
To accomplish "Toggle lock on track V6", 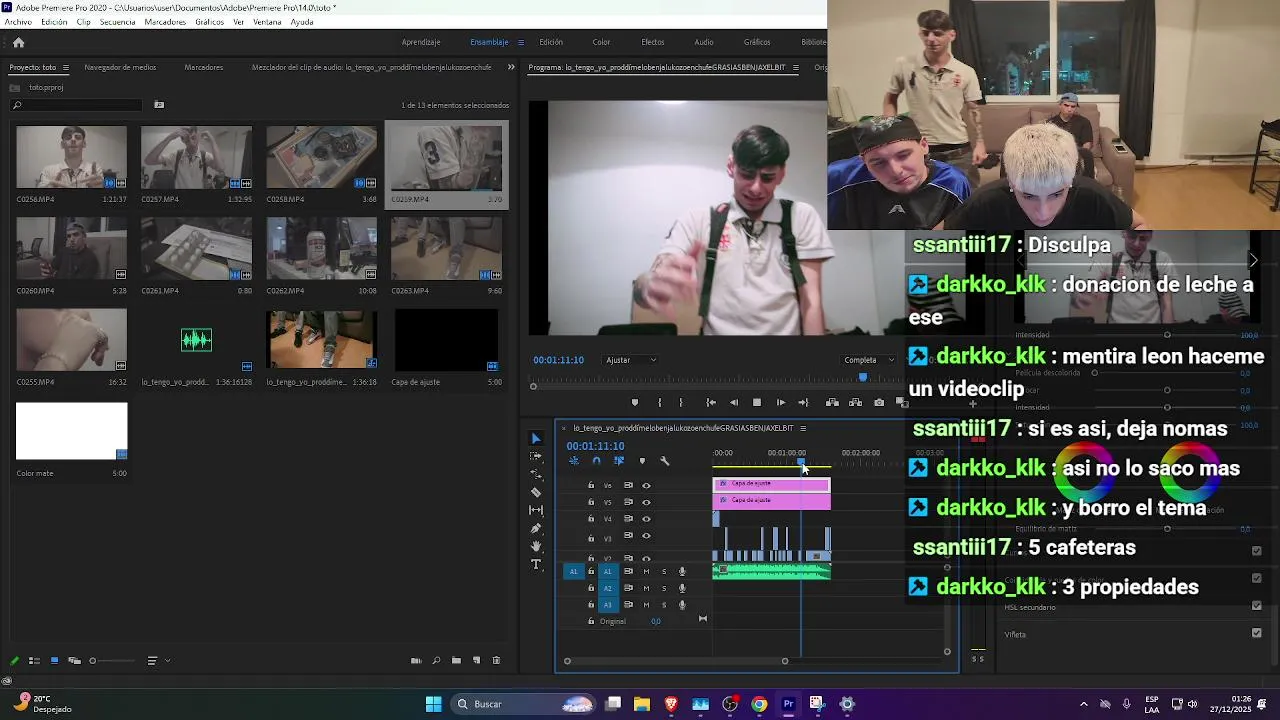I will (x=591, y=485).
